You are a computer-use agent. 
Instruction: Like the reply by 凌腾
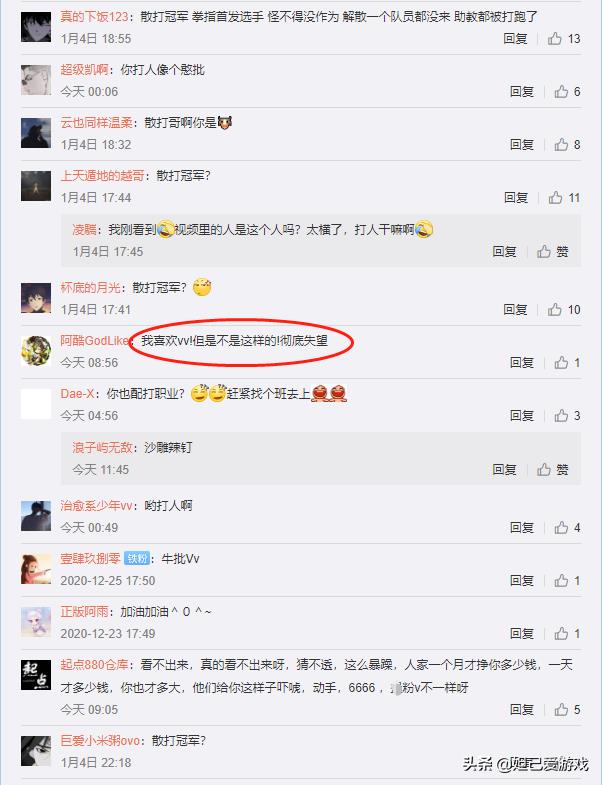pos(553,251)
